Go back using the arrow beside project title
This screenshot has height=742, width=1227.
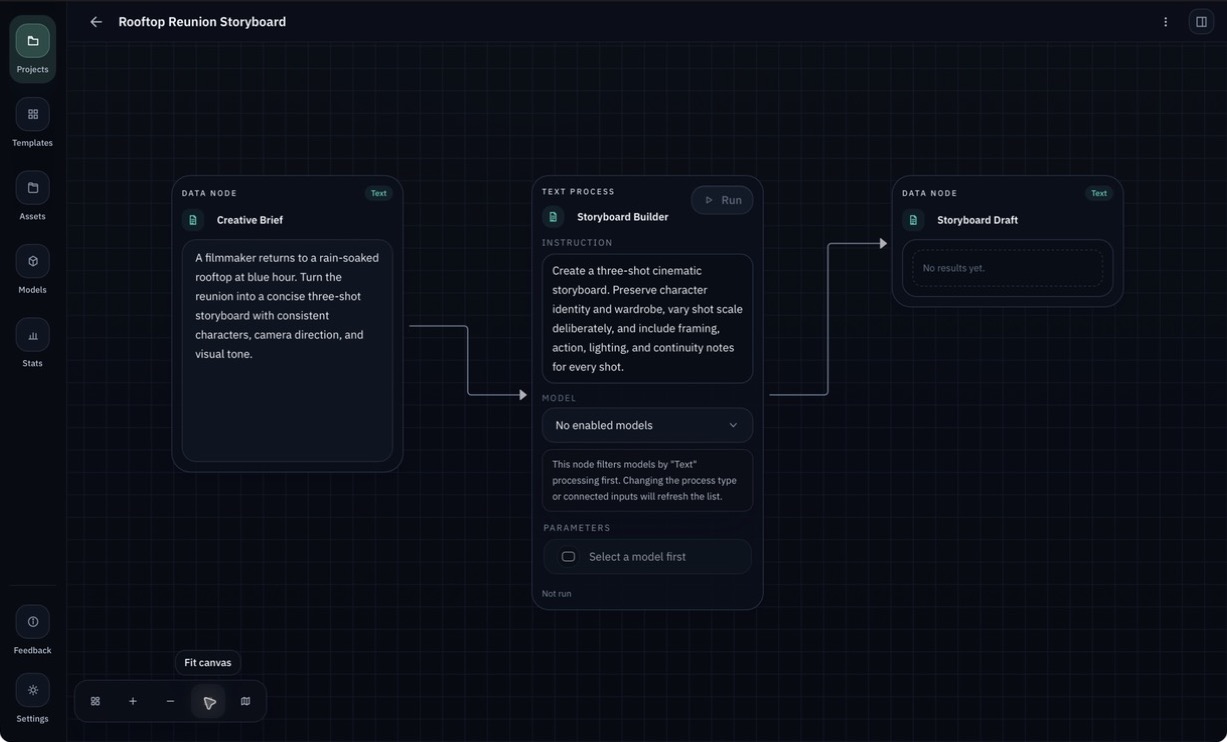(96, 22)
